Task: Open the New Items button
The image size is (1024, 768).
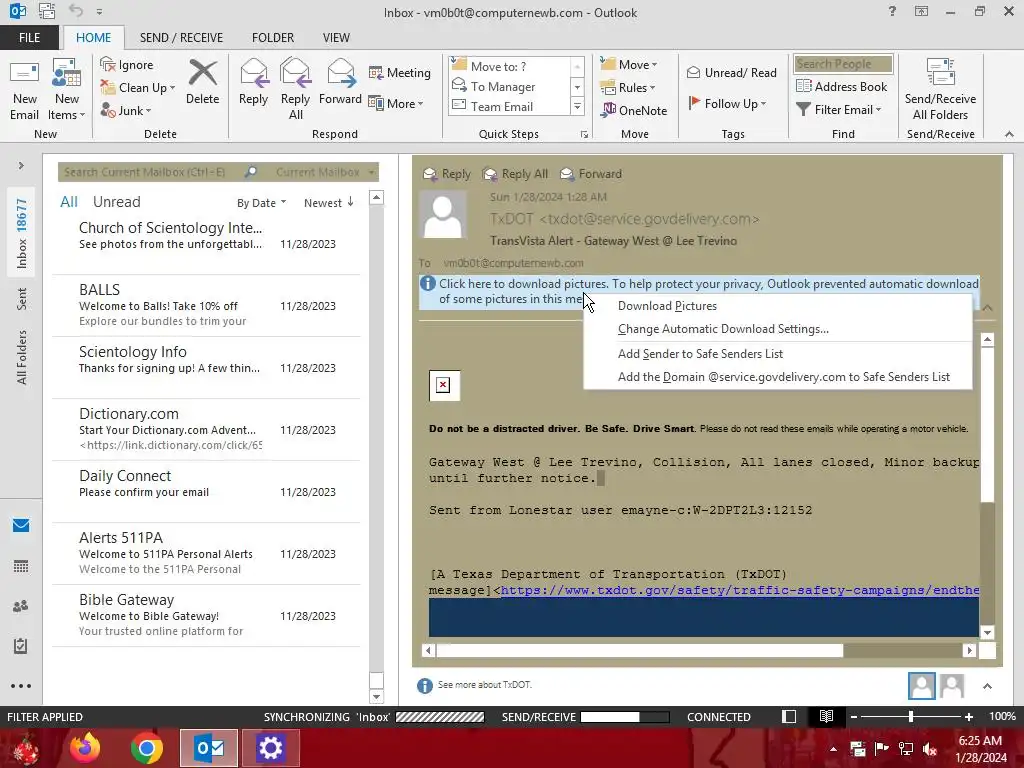Action: [x=67, y=90]
